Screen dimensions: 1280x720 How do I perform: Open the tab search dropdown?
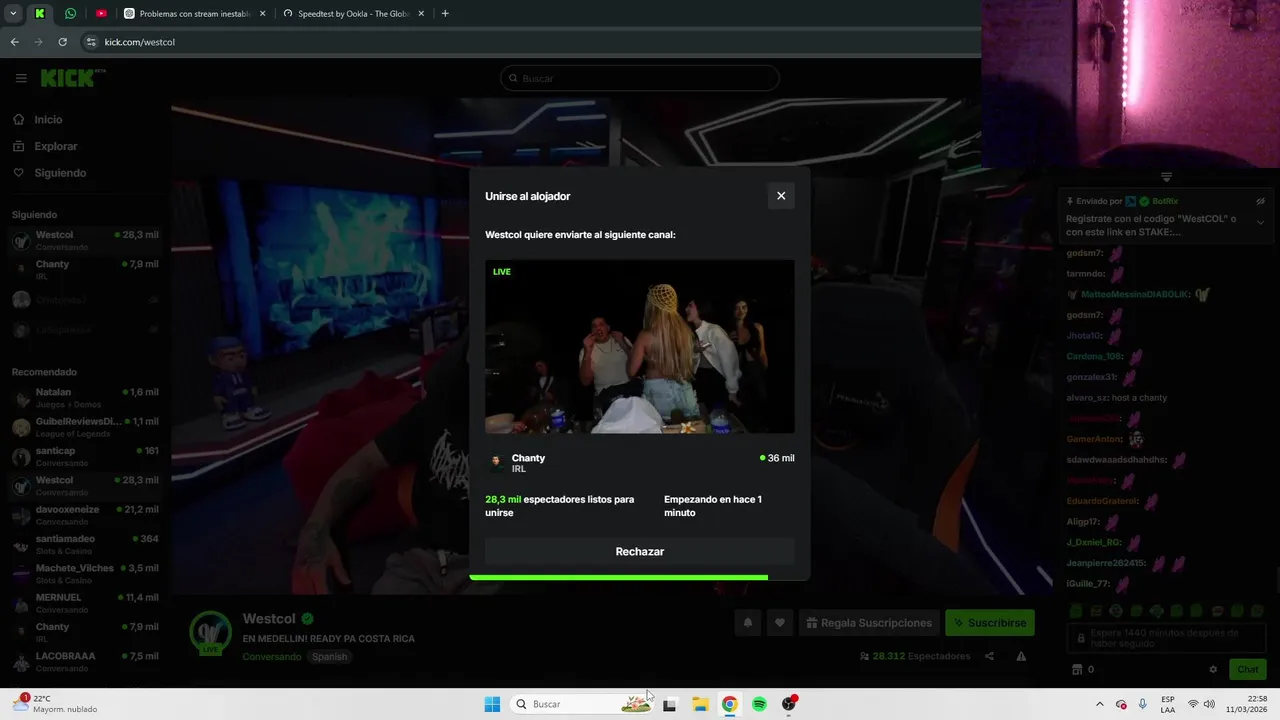(13, 14)
